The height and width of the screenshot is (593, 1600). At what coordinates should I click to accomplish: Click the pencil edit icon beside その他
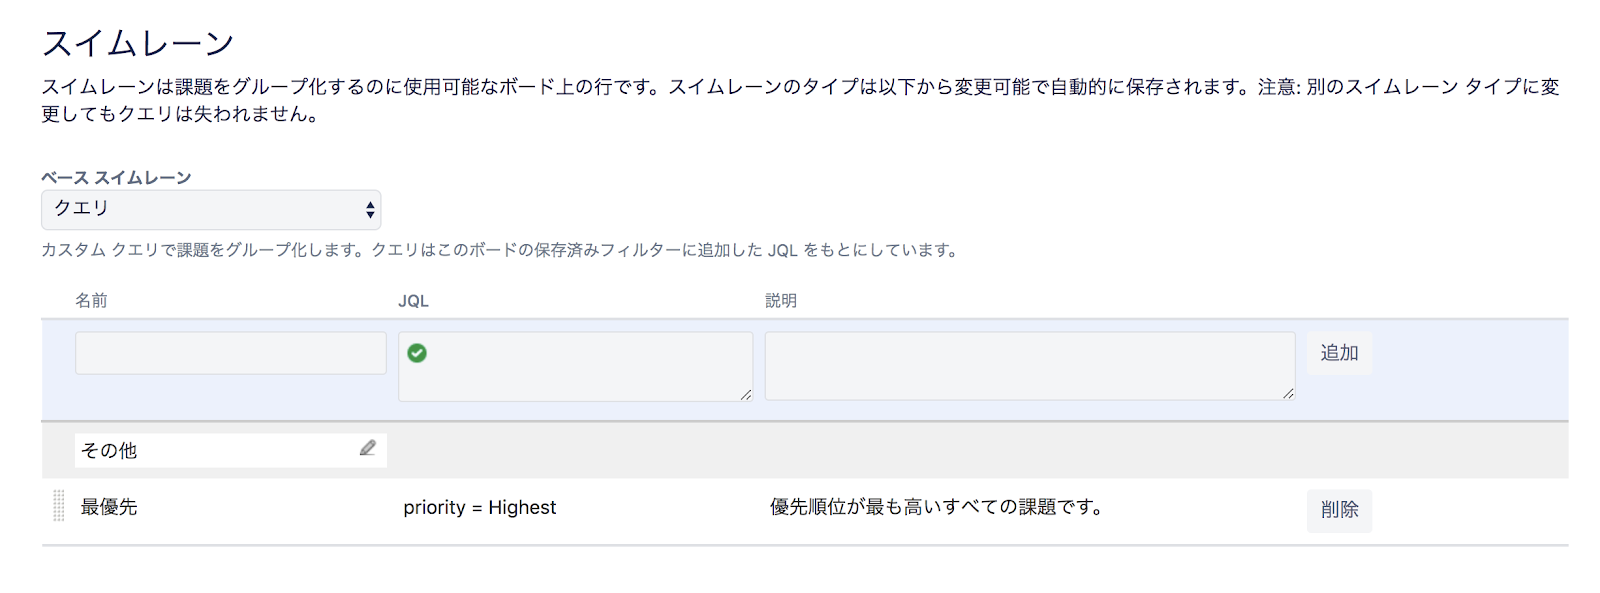(368, 448)
